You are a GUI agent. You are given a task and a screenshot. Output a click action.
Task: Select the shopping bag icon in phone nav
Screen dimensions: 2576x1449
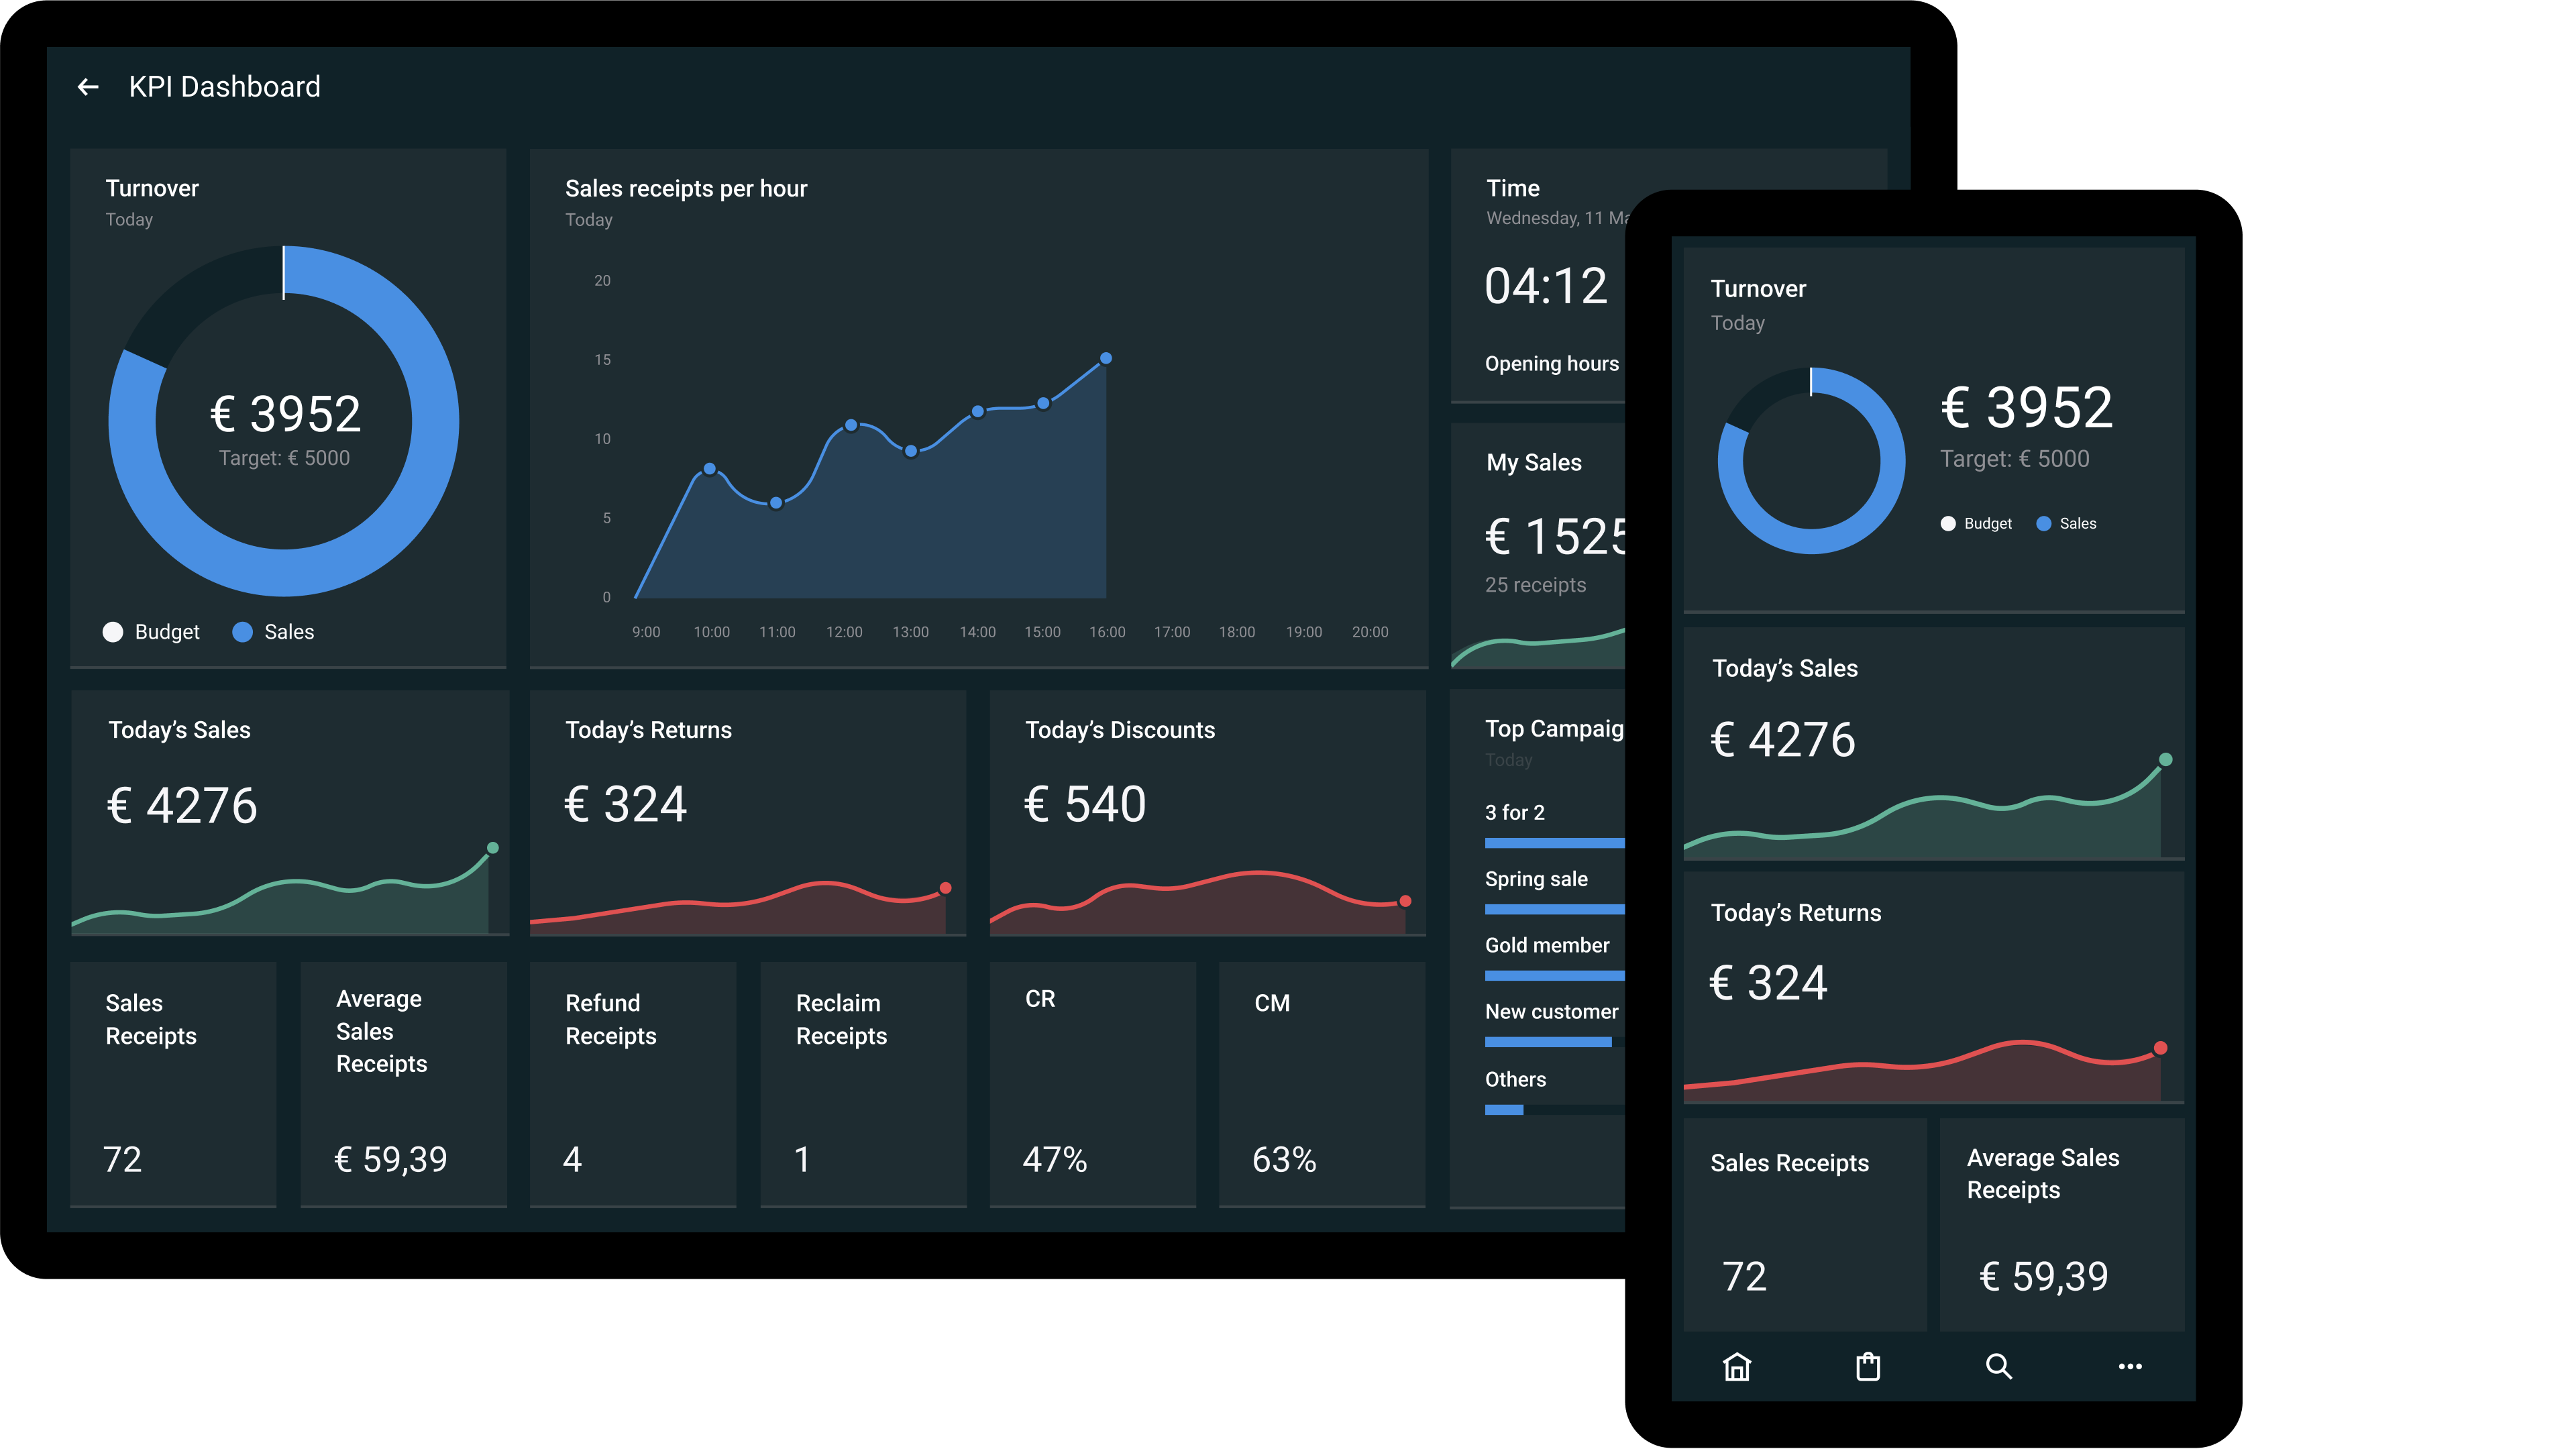[1868, 1366]
